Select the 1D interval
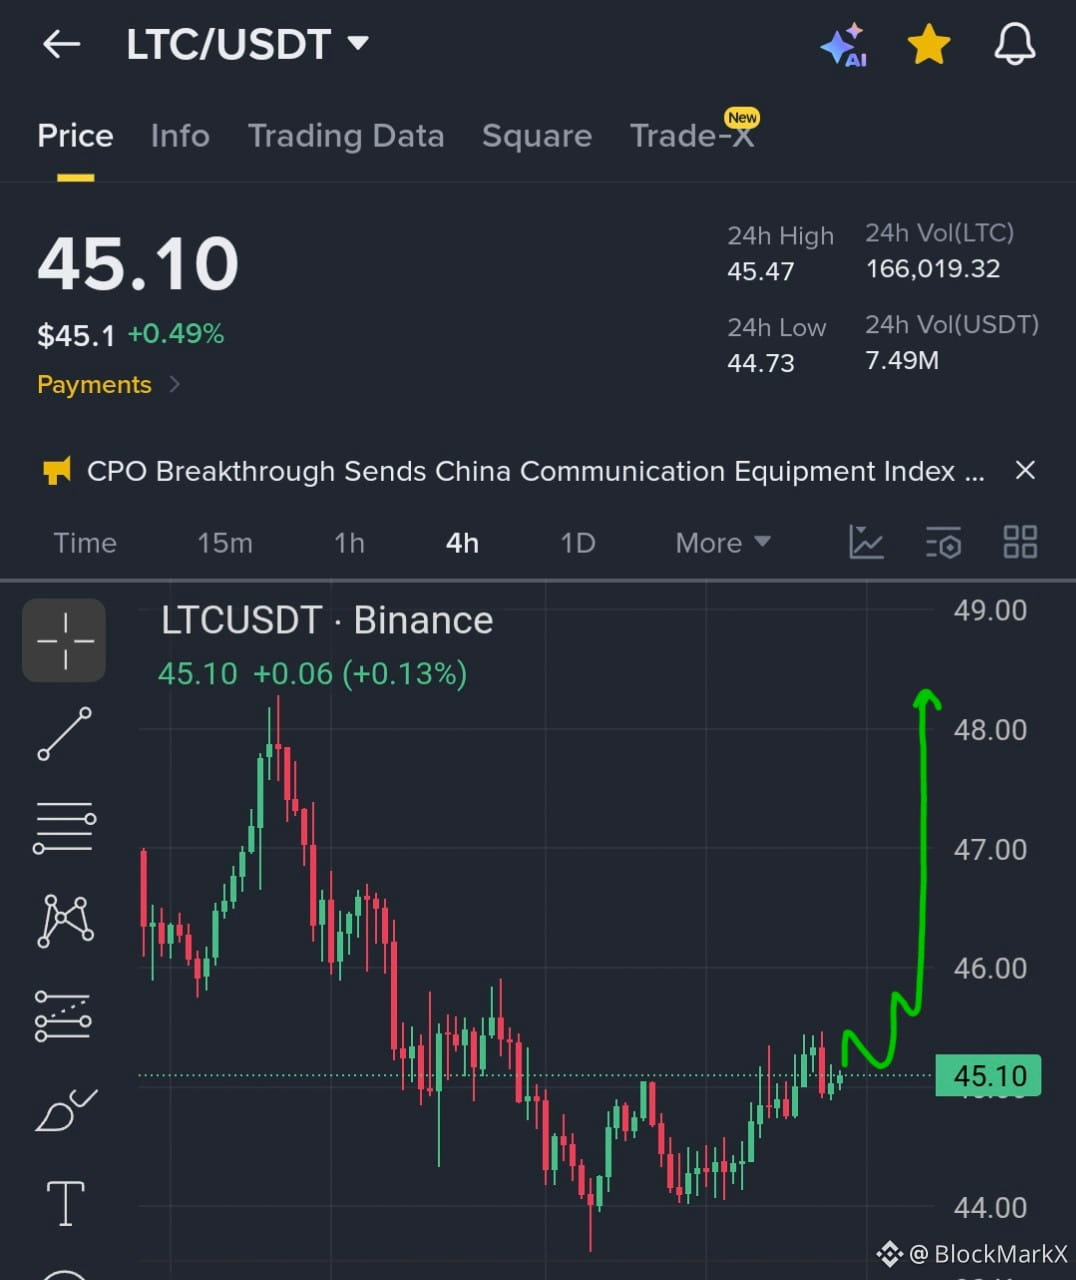 point(578,543)
